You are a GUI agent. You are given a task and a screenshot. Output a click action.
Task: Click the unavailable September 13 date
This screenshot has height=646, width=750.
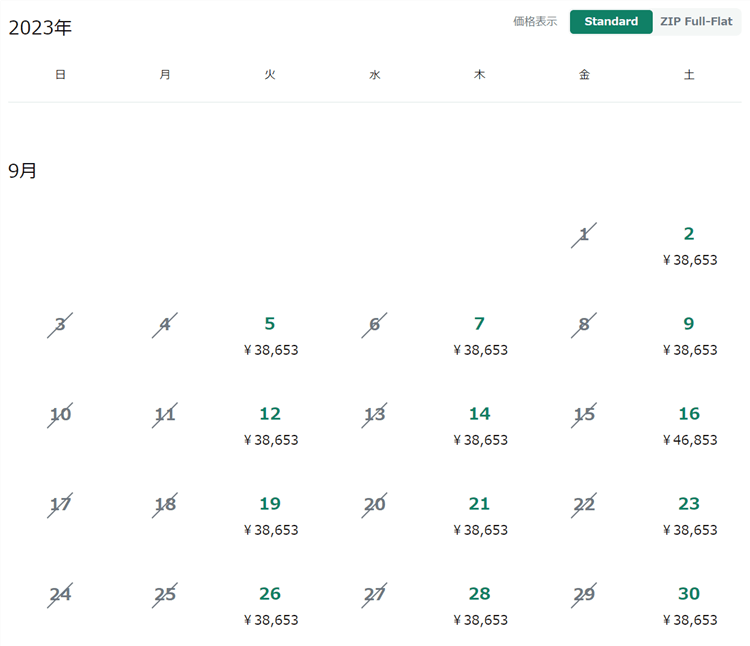coord(375,414)
